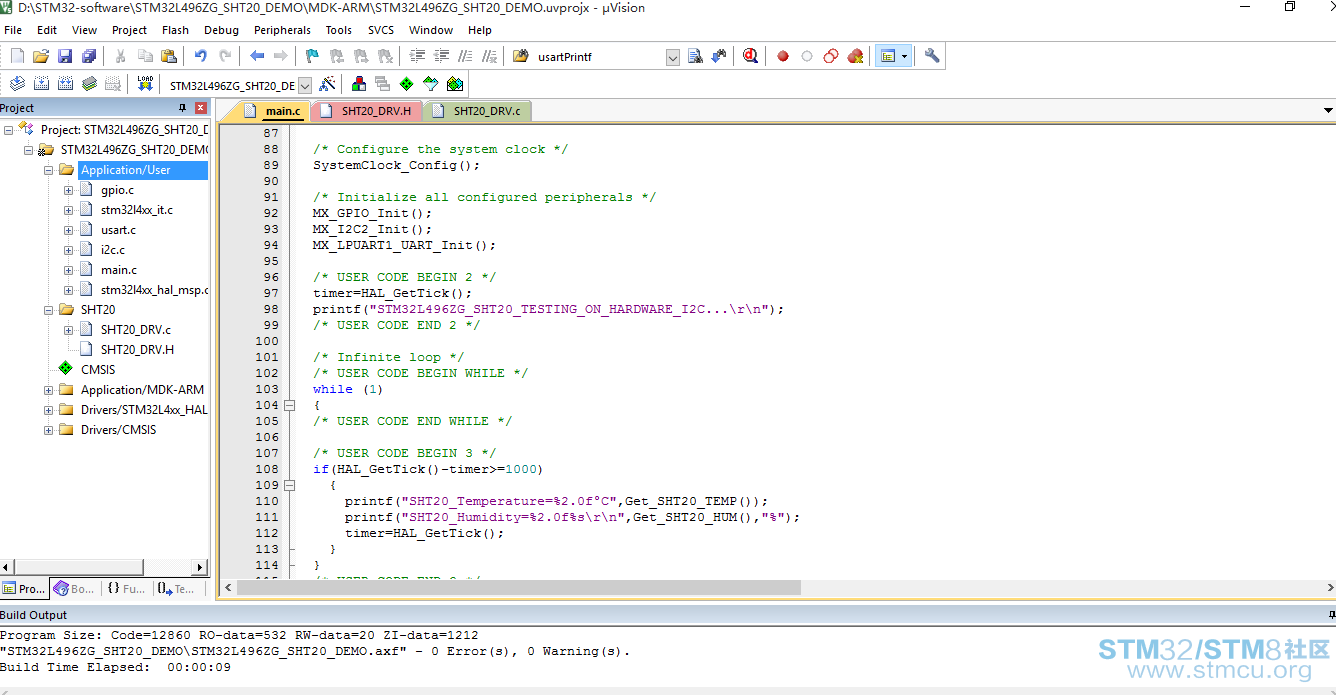This screenshot has width=1336, height=695.
Task: Navigate backwards with blue arrow
Action: [x=257, y=56]
